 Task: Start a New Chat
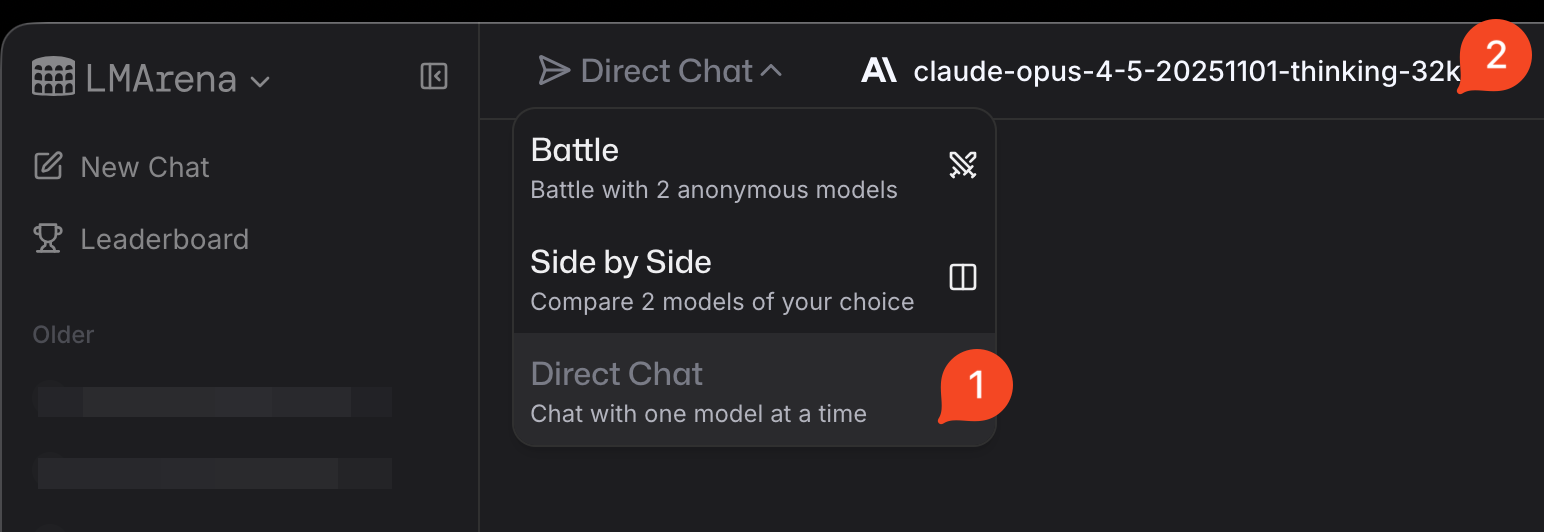click(145, 167)
